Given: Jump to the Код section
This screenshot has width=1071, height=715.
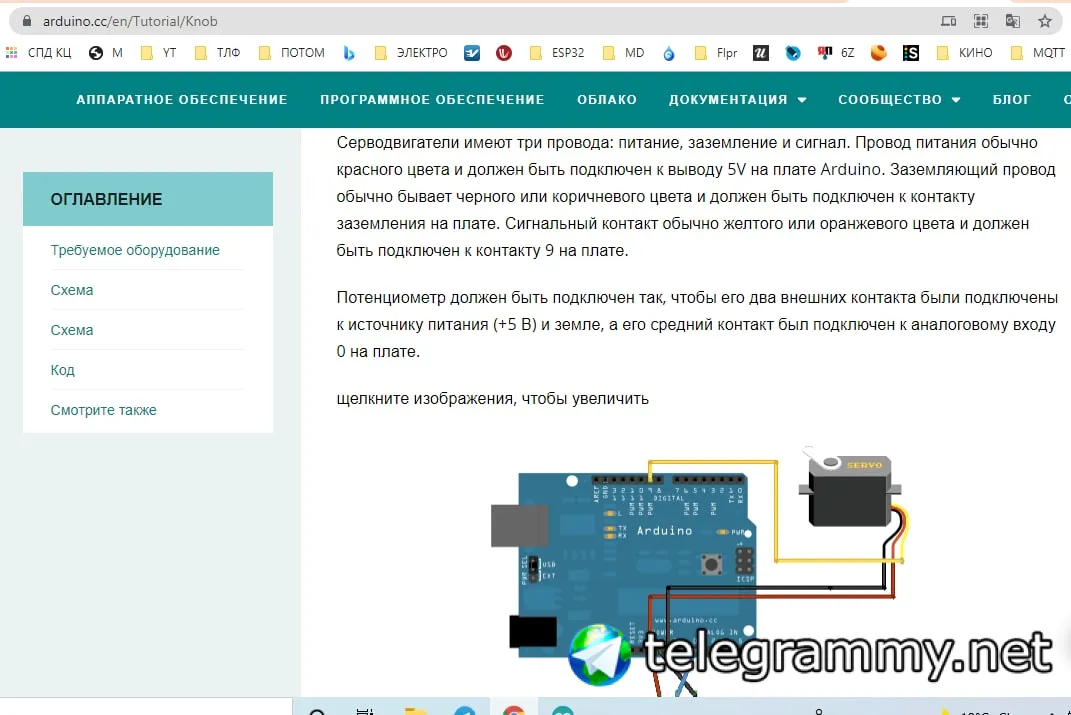Looking at the screenshot, I should coord(62,369).
